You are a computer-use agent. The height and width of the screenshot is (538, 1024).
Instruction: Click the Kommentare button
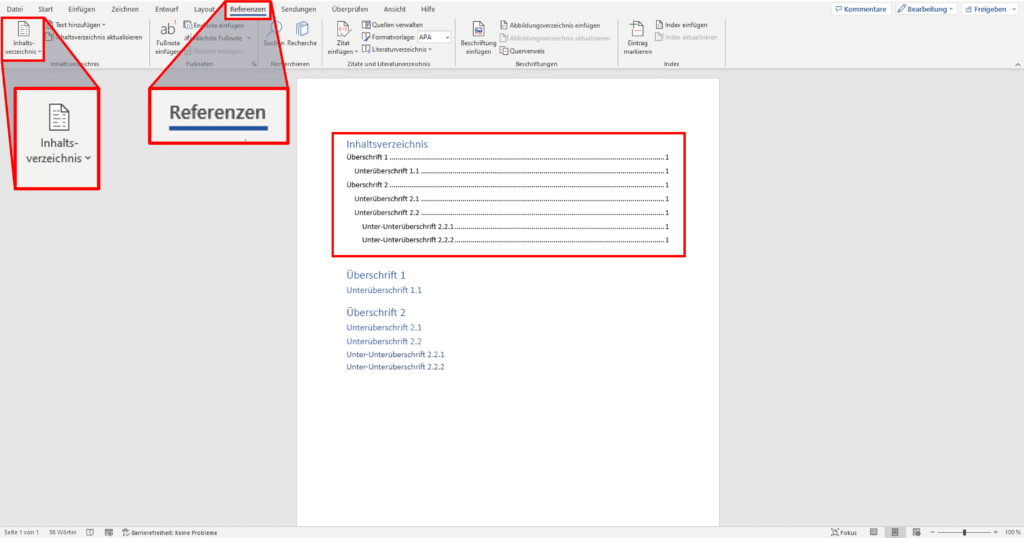pos(860,9)
